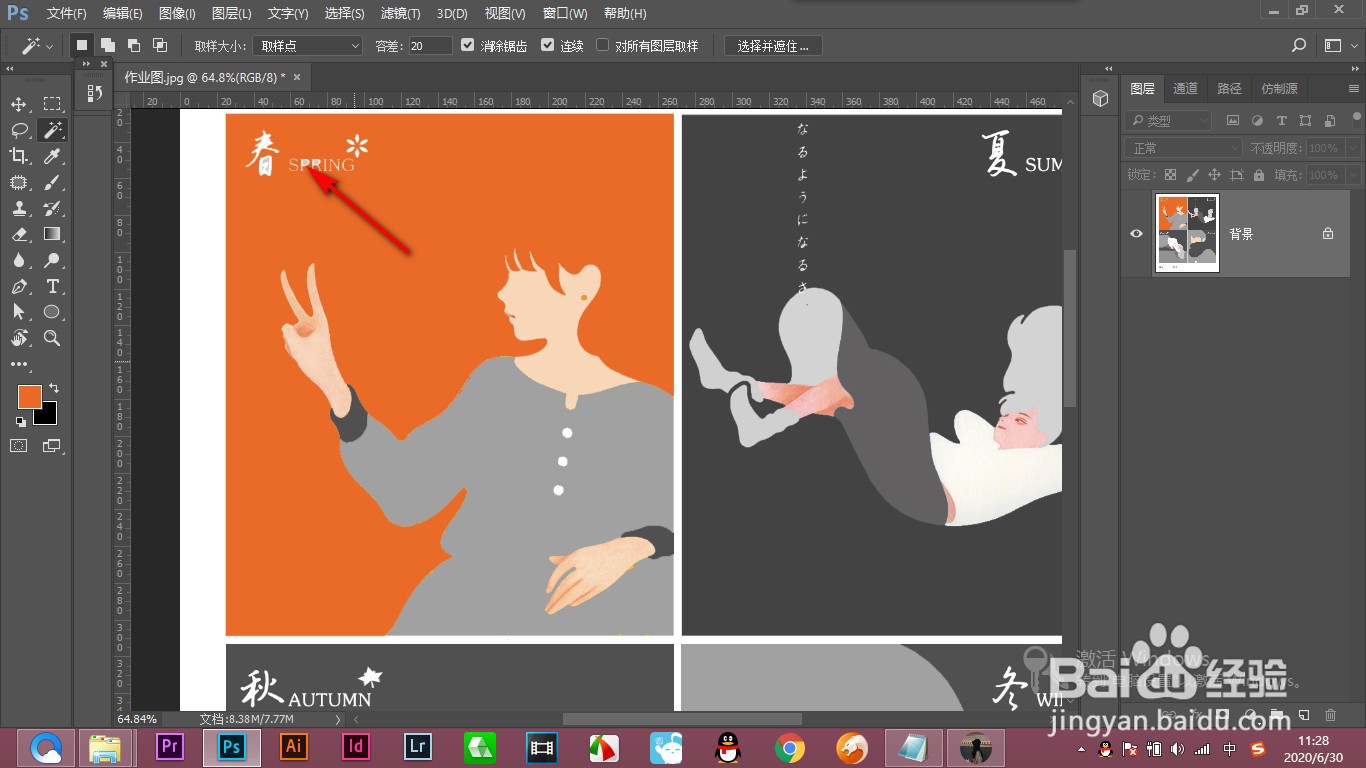Image resolution: width=1366 pixels, height=768 pixels.
Task: Enable 对所有图层取样
Action: [603, 44]
